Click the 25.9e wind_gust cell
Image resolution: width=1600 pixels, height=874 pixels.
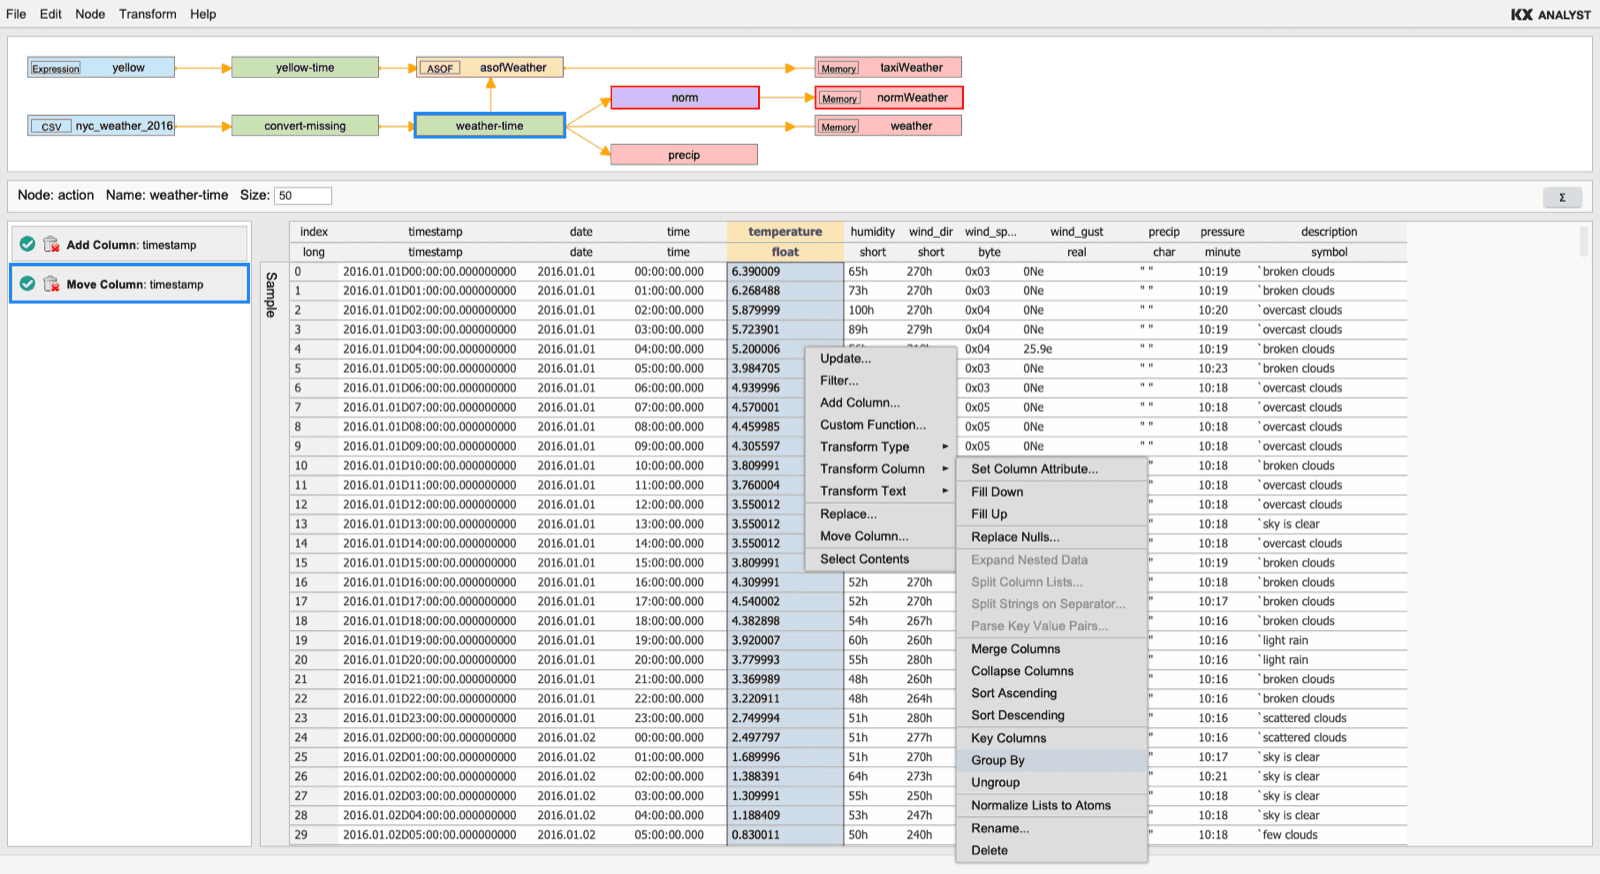click(1076, 349)
